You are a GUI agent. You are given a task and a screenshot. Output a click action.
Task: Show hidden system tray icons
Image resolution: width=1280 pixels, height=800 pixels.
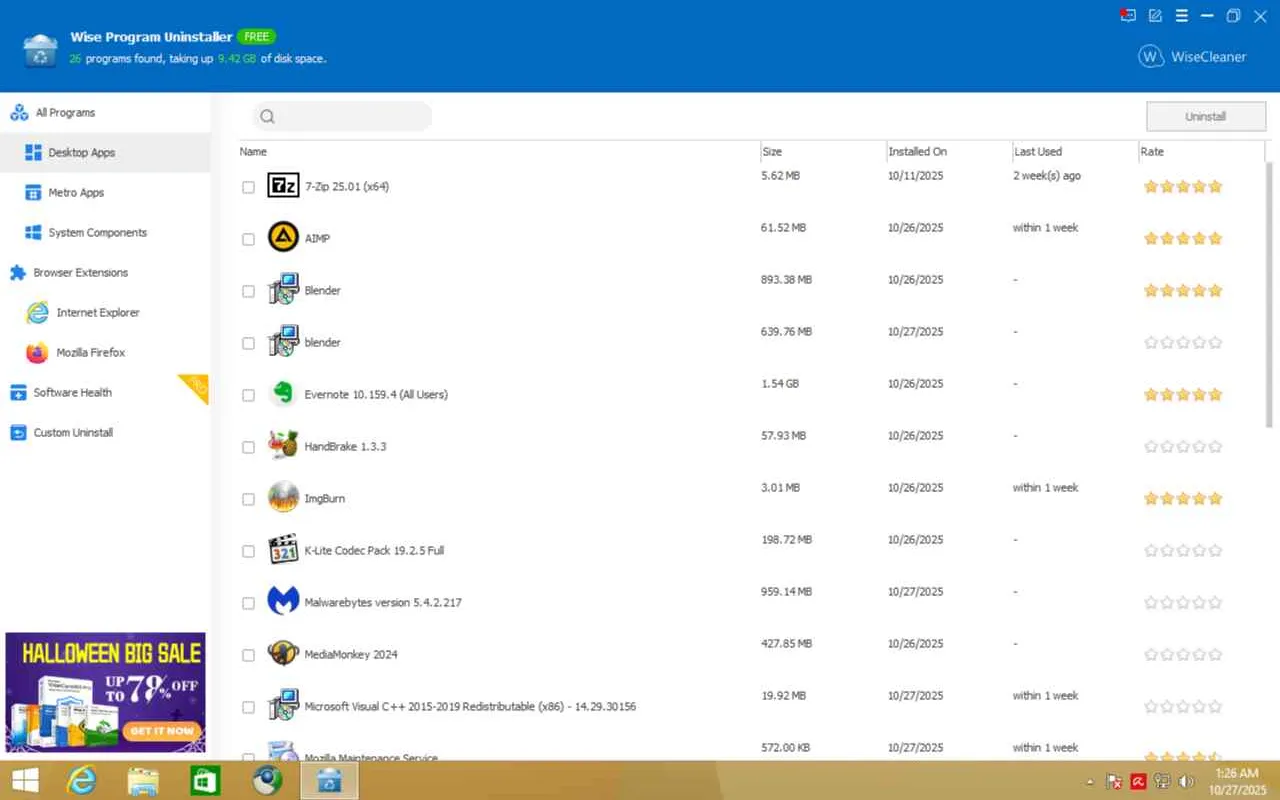[x=1090, y=781]
